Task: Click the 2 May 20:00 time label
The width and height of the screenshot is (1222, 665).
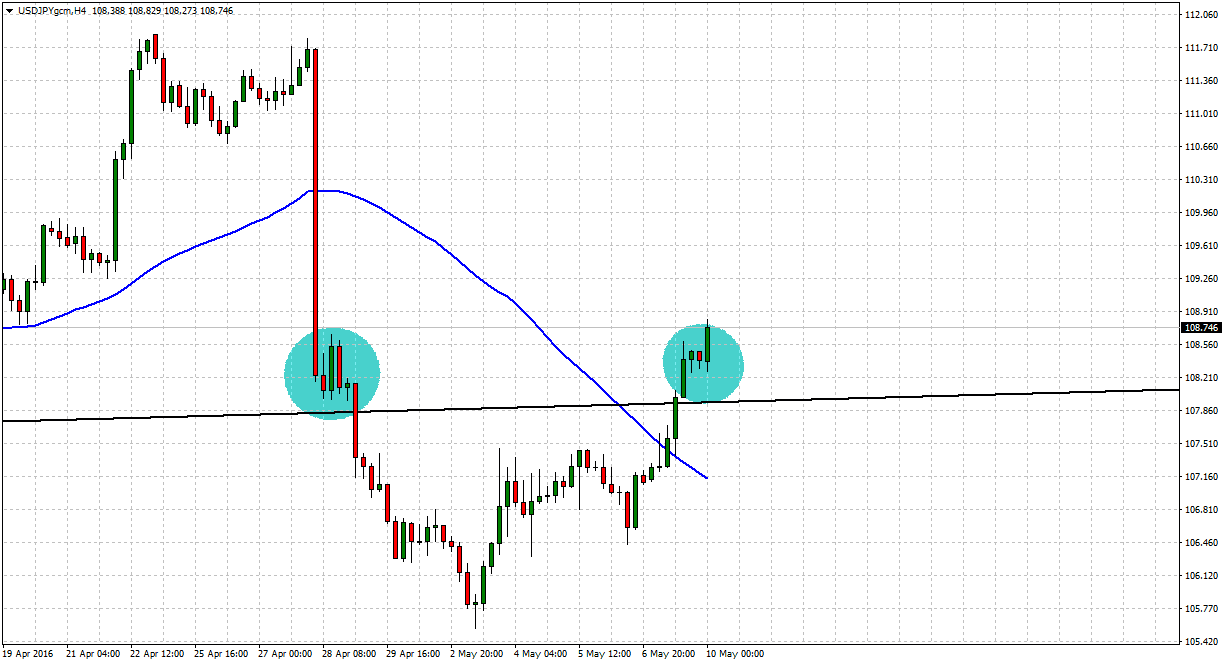Action: click(x=478, y=654)
